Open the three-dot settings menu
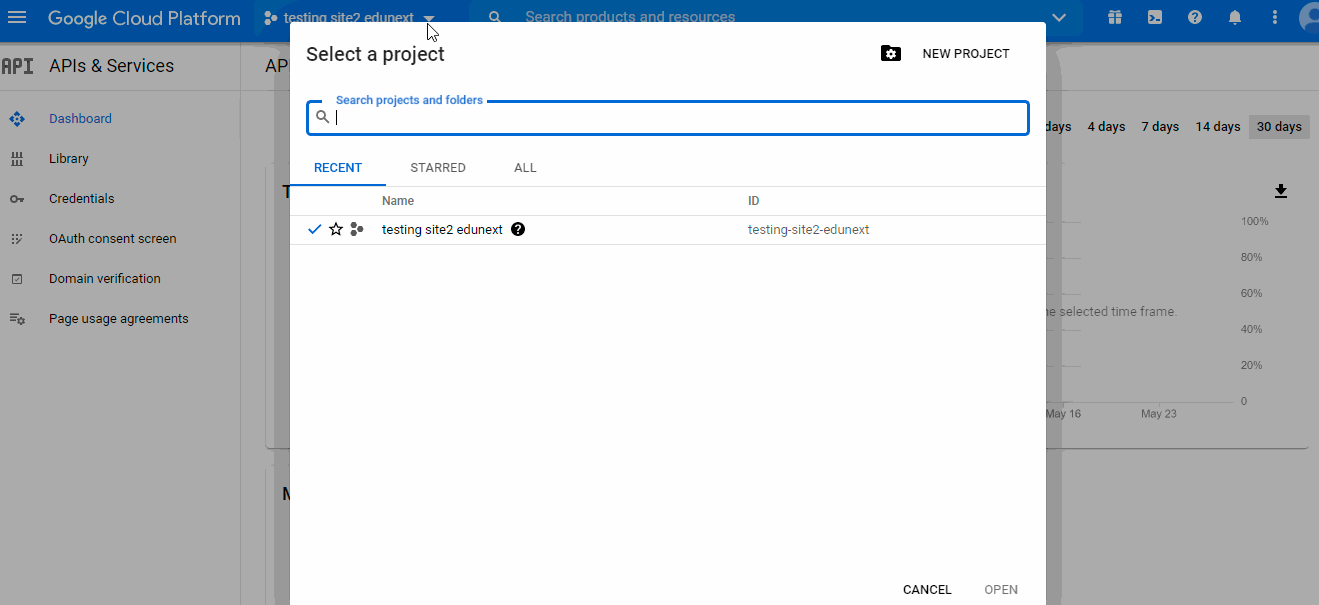The width and height of the screenshot is (1319, 605). (x=1274, y=17)
